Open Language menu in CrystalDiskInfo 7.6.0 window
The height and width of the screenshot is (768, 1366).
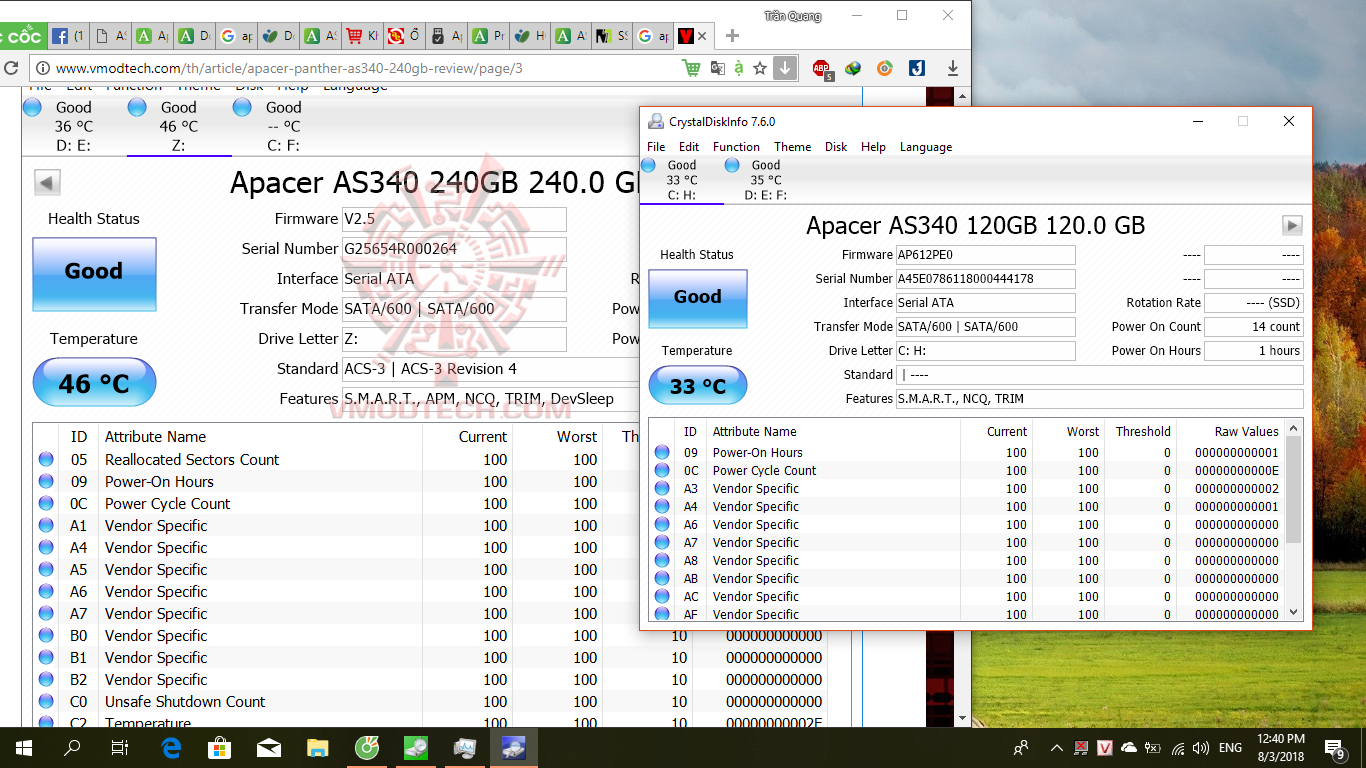(926, 147)
